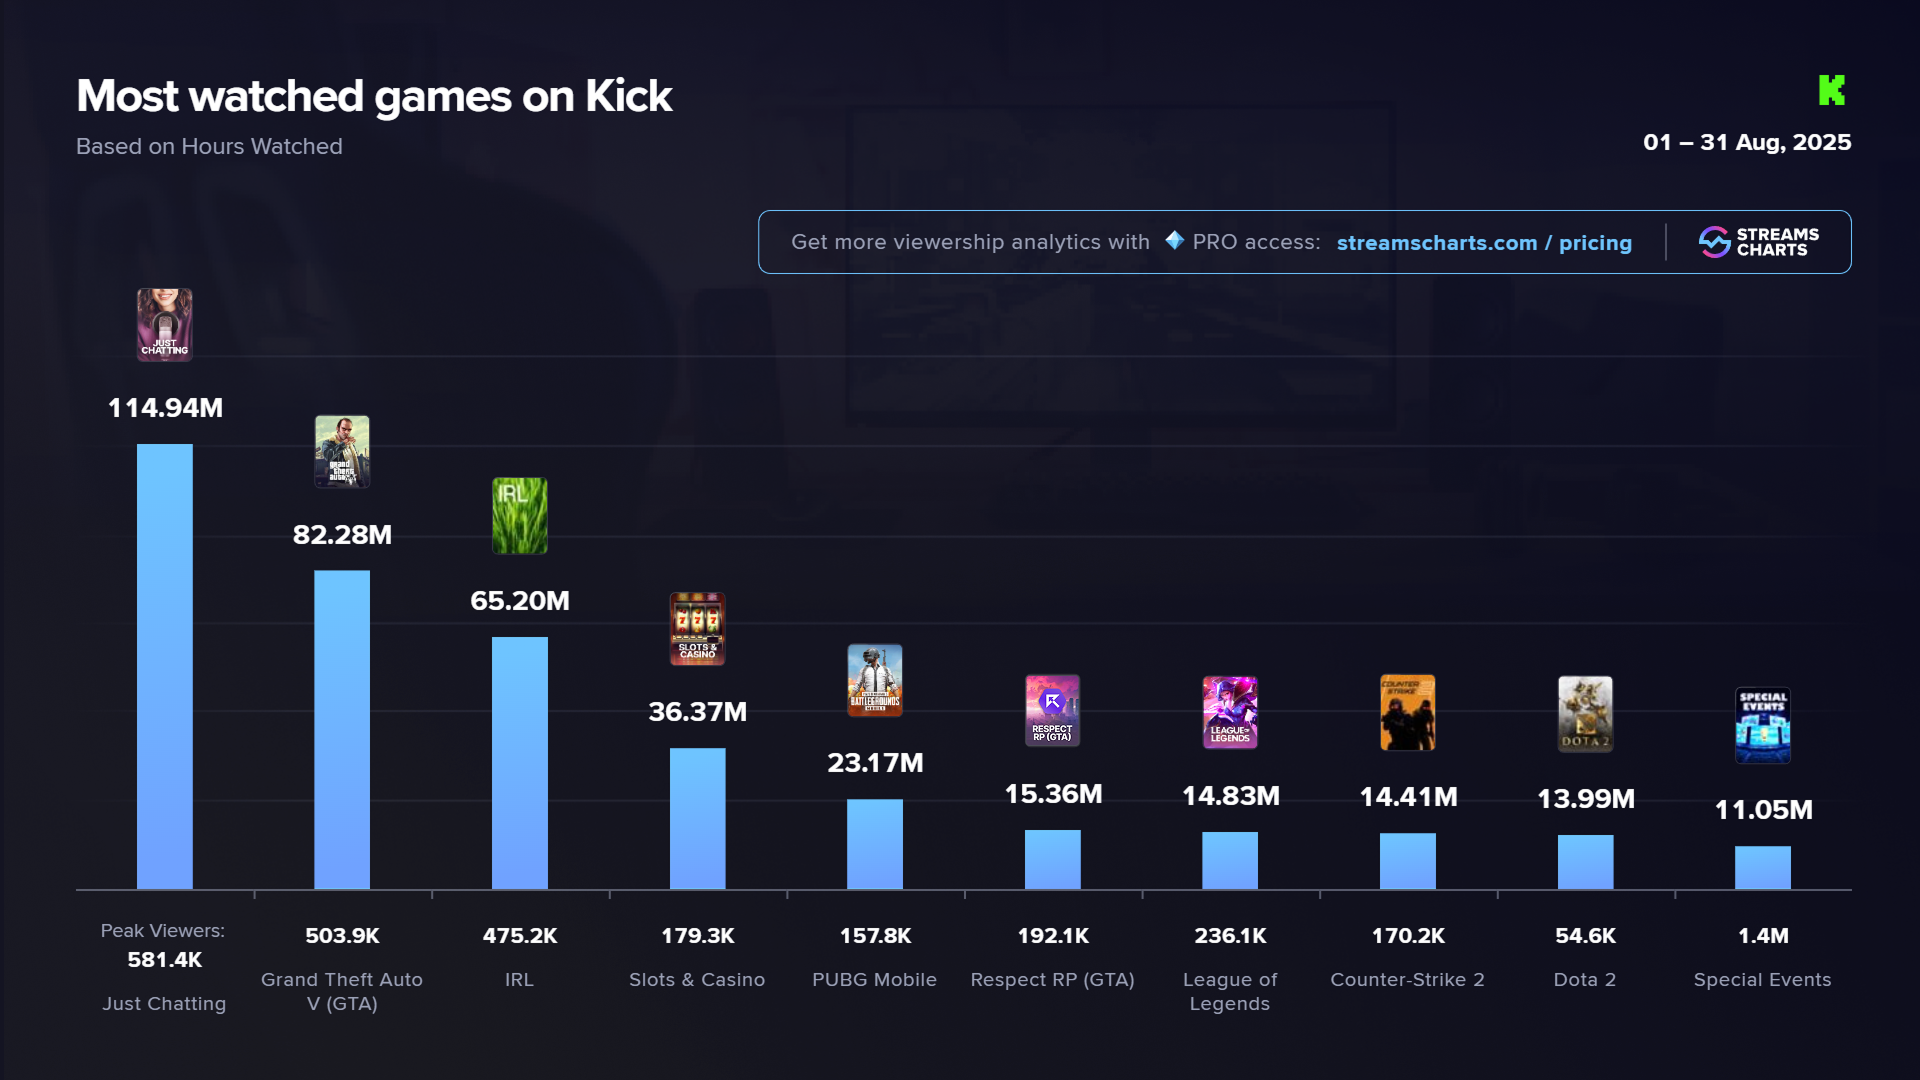
Task: Open the streamscharts.com / pricing link
Action: tap(1484, 243)
